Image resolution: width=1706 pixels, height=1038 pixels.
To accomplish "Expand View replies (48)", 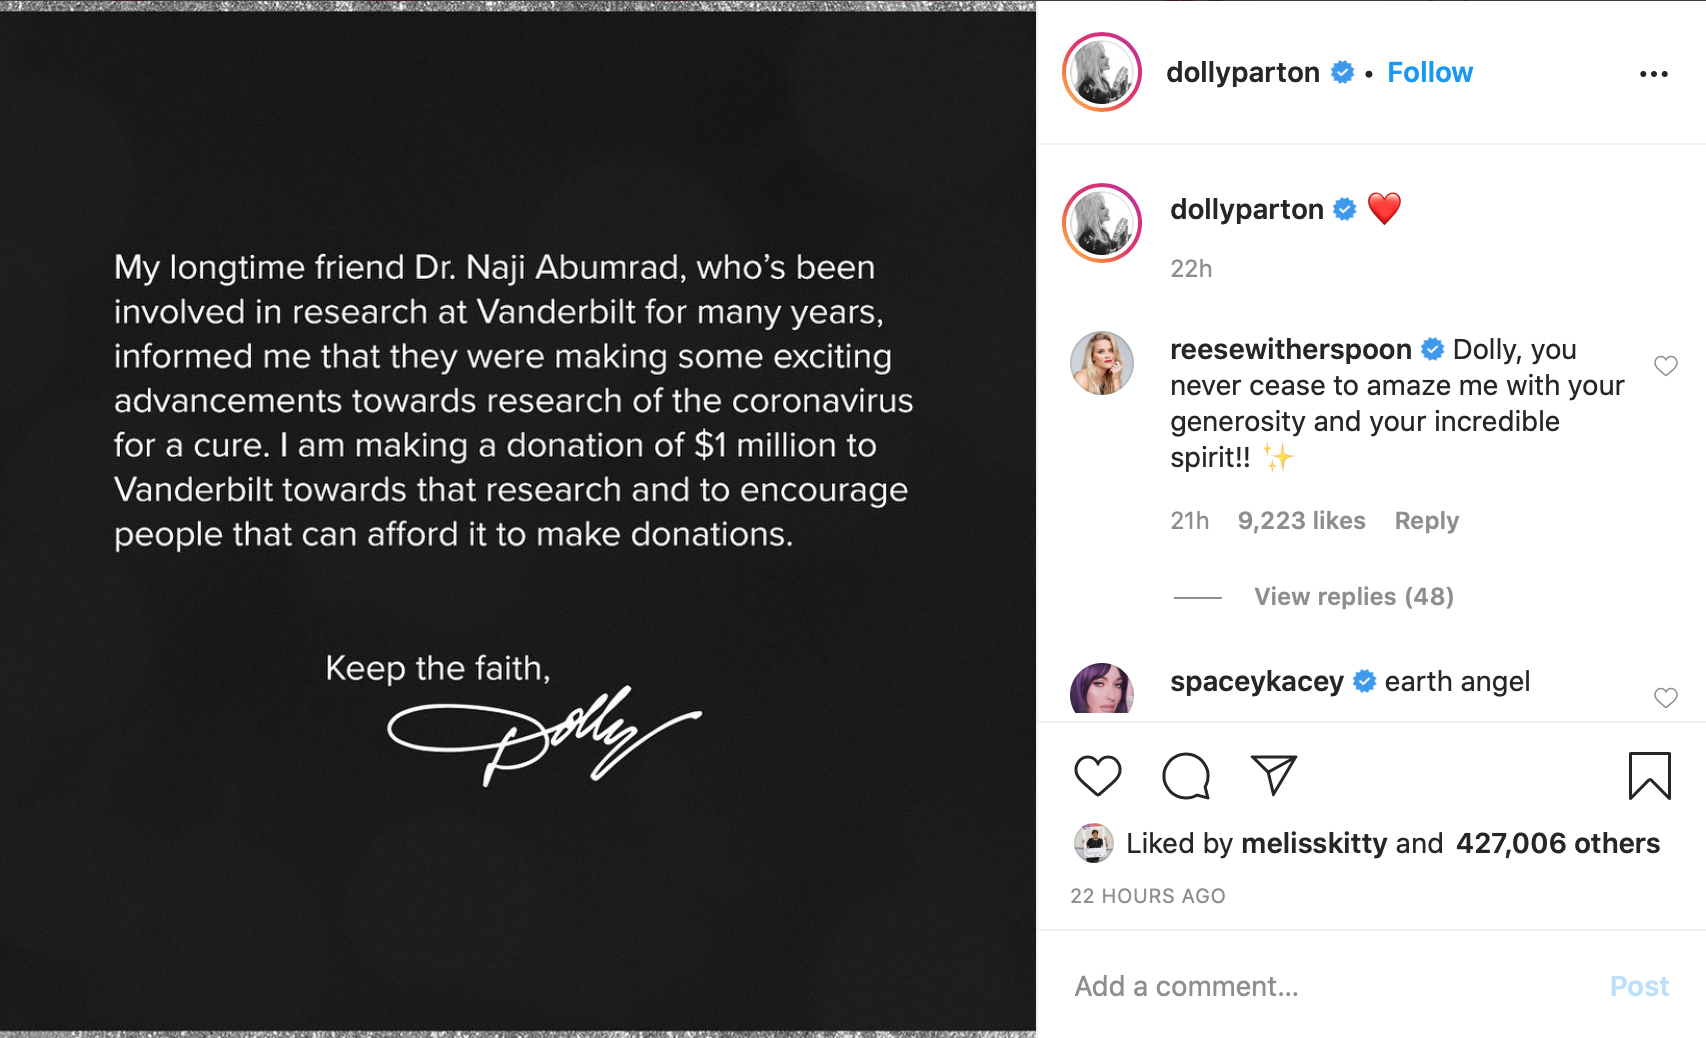I will pos(1353,597).
